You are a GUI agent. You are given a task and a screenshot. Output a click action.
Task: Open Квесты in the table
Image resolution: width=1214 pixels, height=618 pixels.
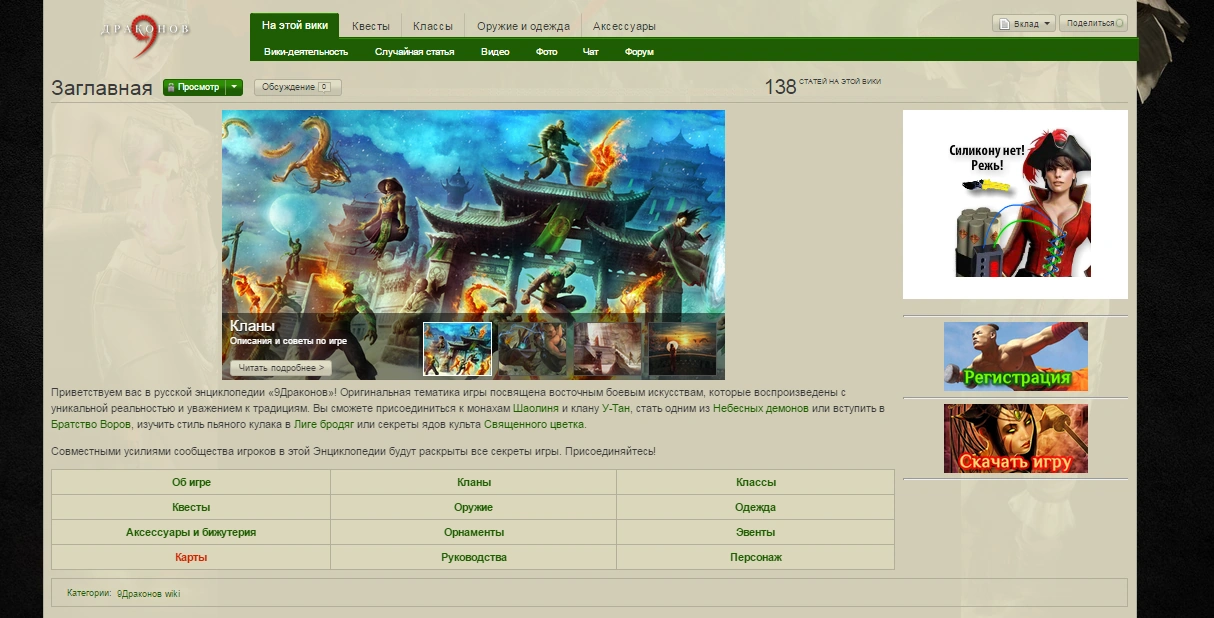click(x=191, y=507)
